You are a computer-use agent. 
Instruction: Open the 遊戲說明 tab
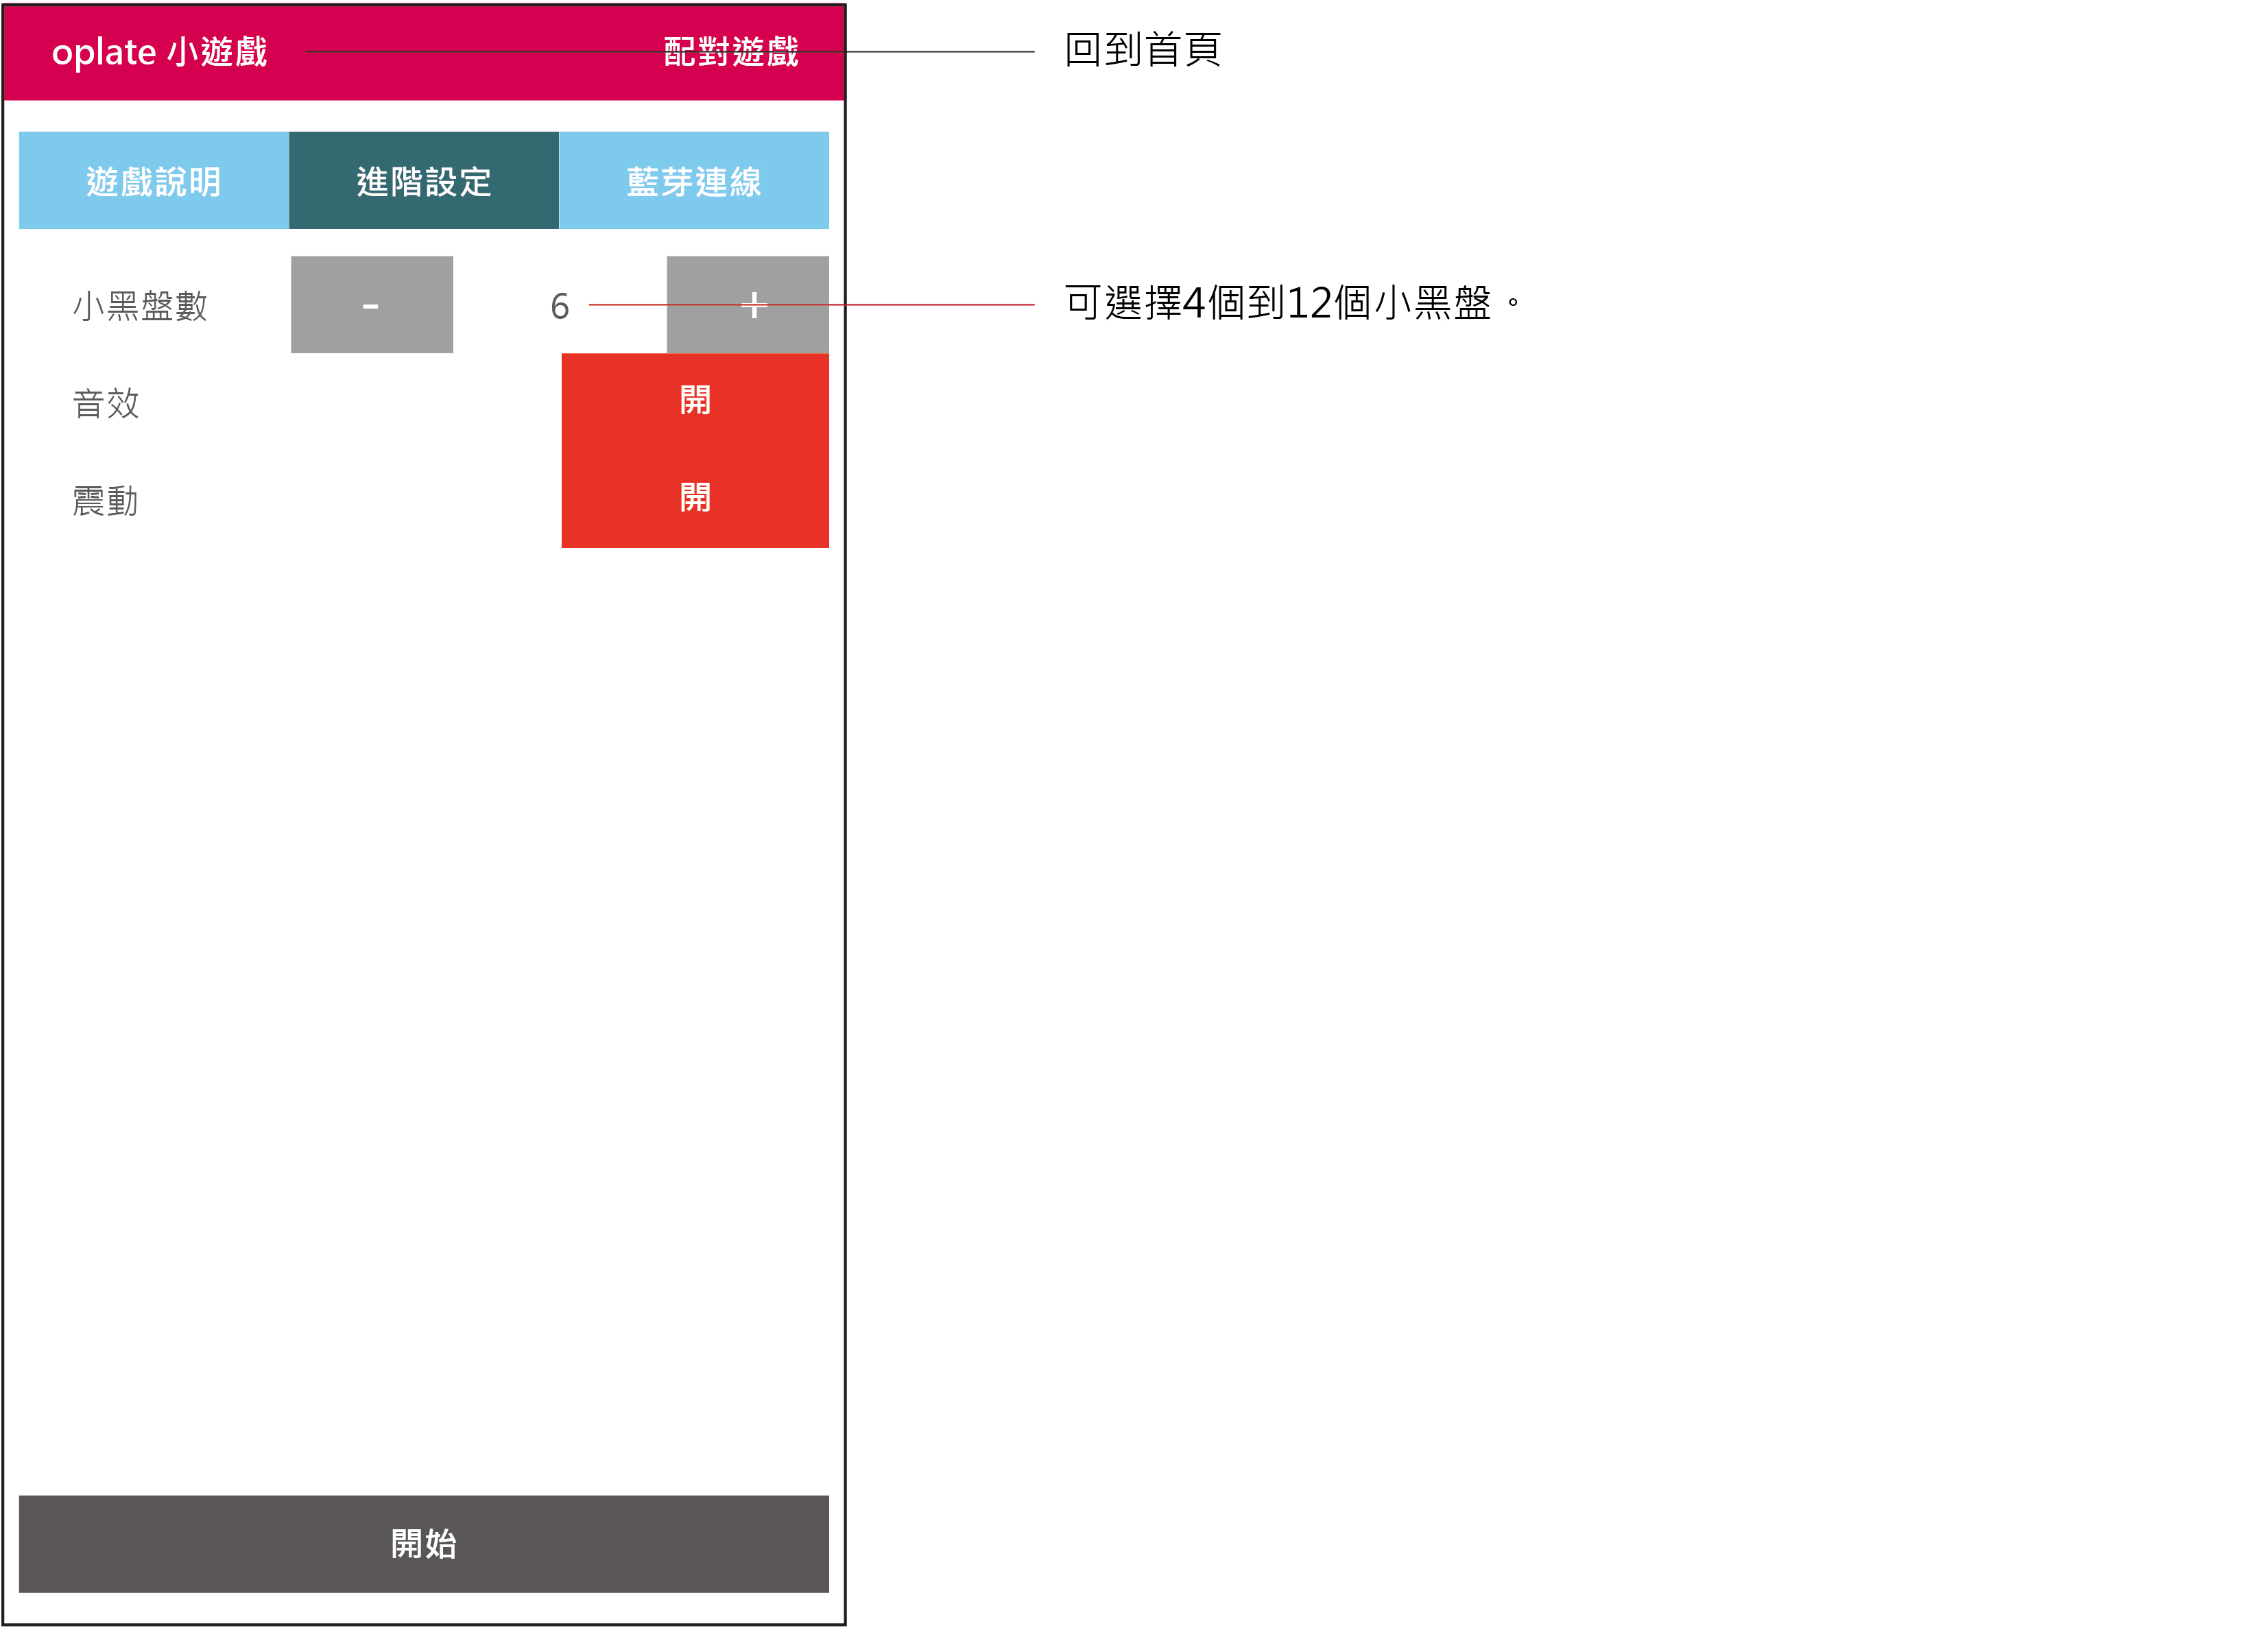pyautogui.click(x=154, y=181)
